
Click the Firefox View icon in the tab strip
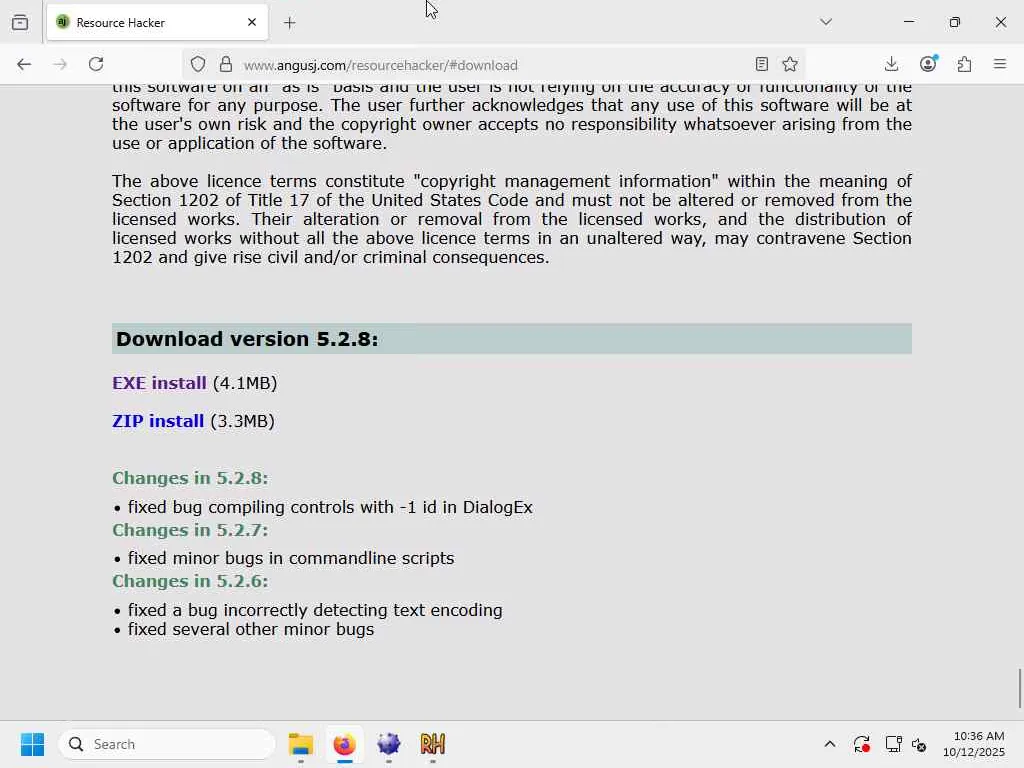coord(20,22)
